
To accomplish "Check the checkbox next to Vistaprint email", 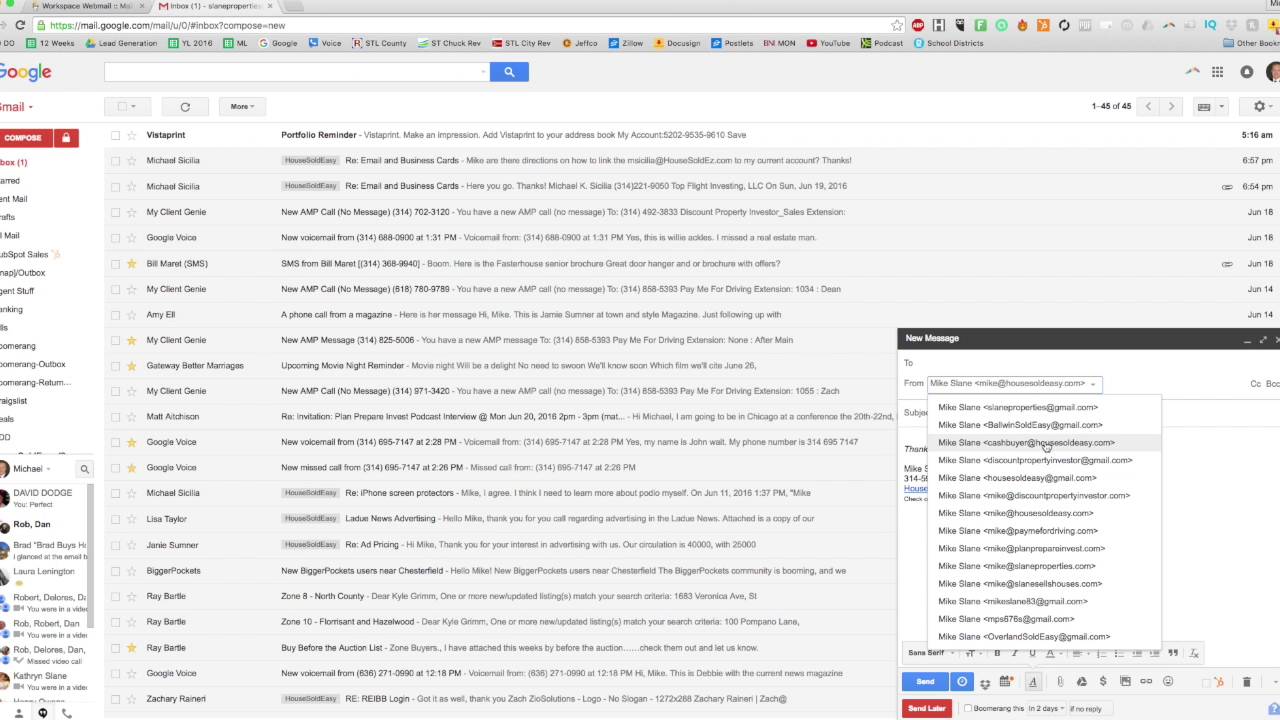I will coord(115,134).
